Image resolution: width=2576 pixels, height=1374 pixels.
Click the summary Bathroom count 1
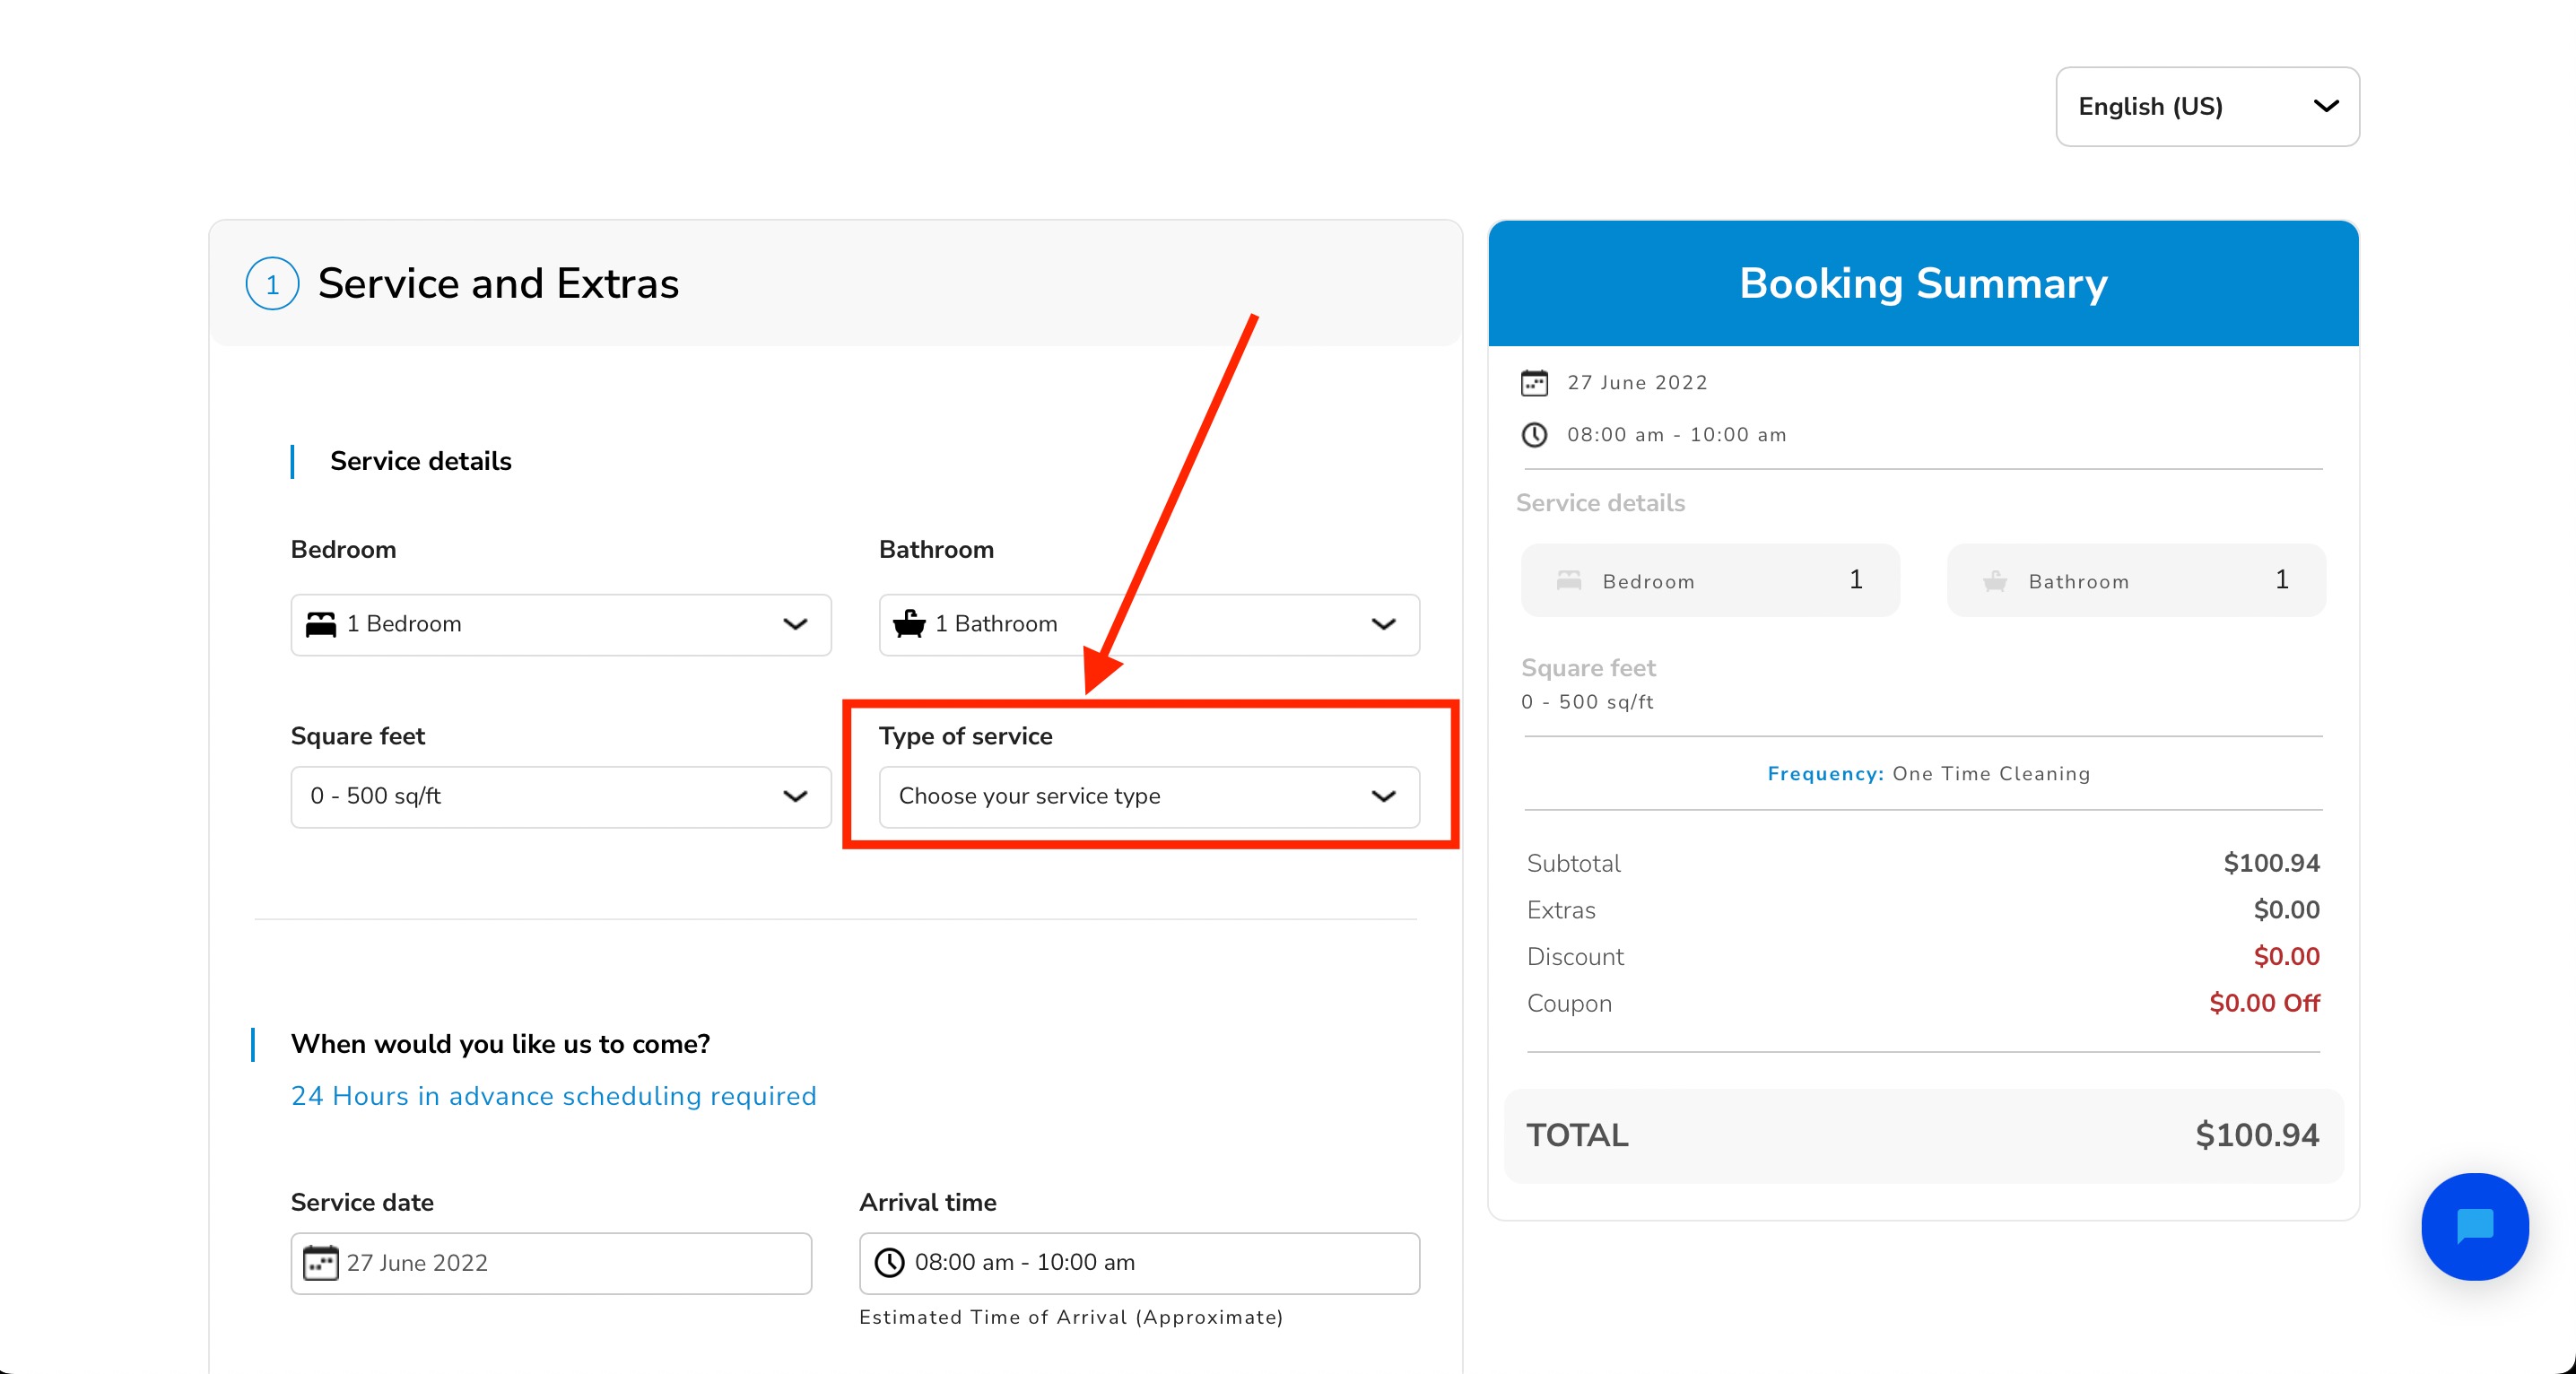pyautogui.click(x=2281, y=579)
